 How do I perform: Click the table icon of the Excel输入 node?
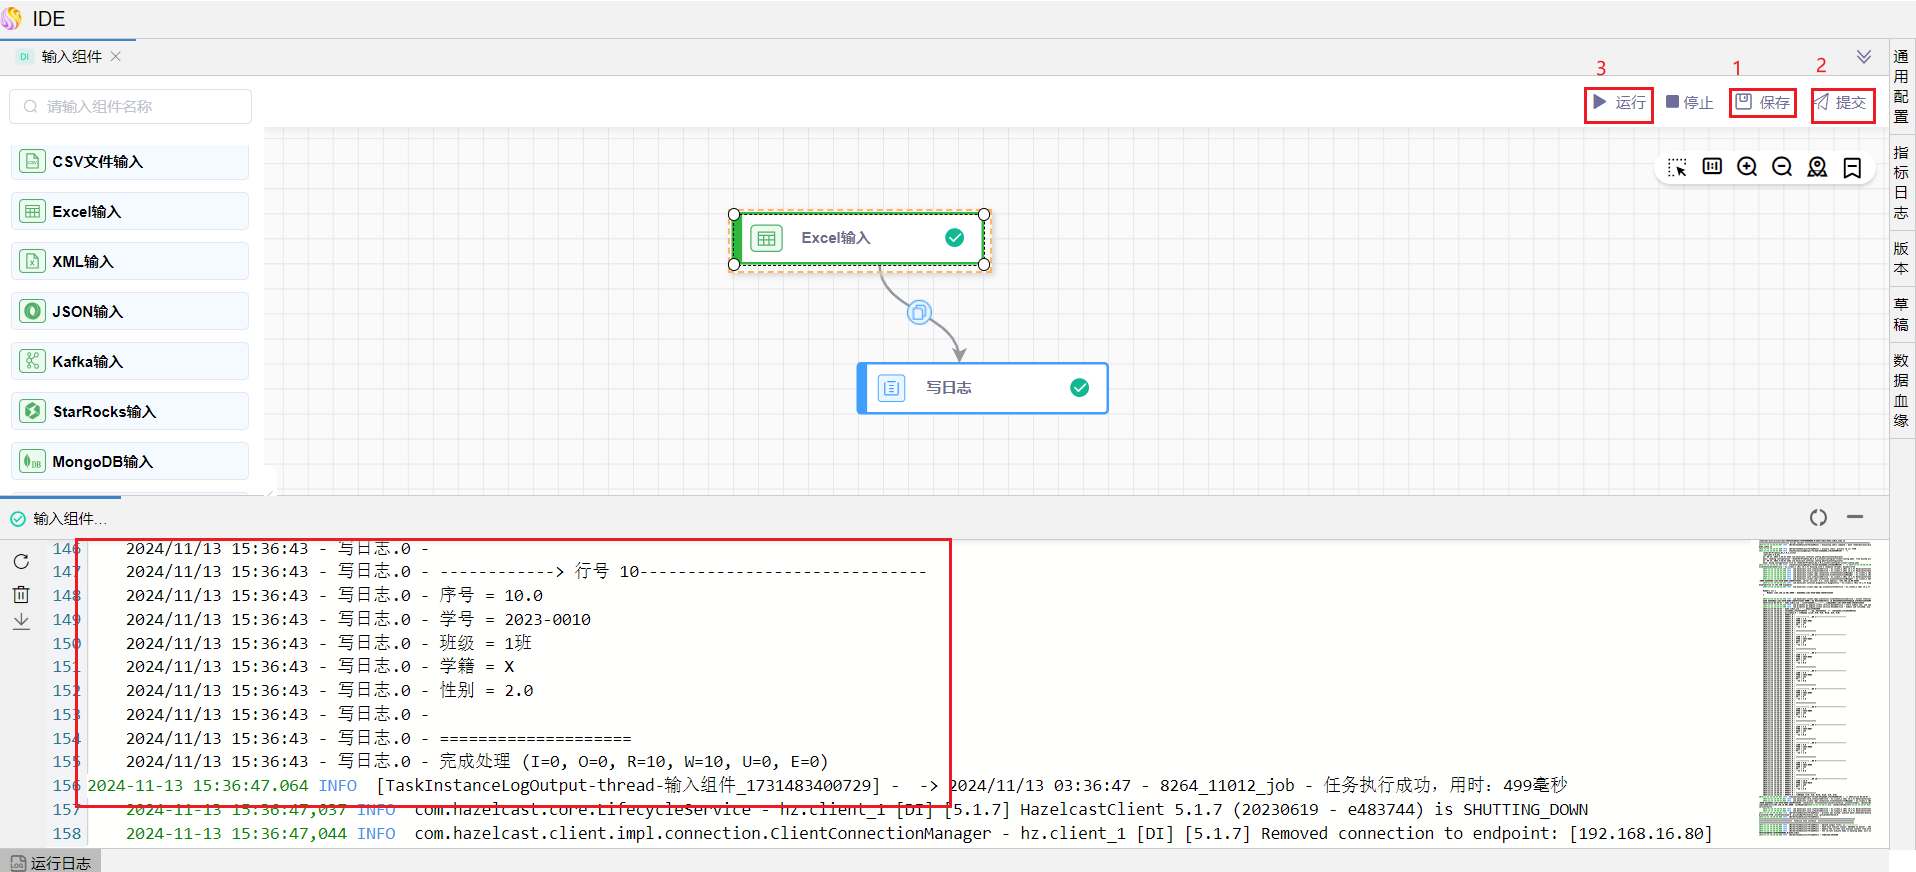pos(767,238)
